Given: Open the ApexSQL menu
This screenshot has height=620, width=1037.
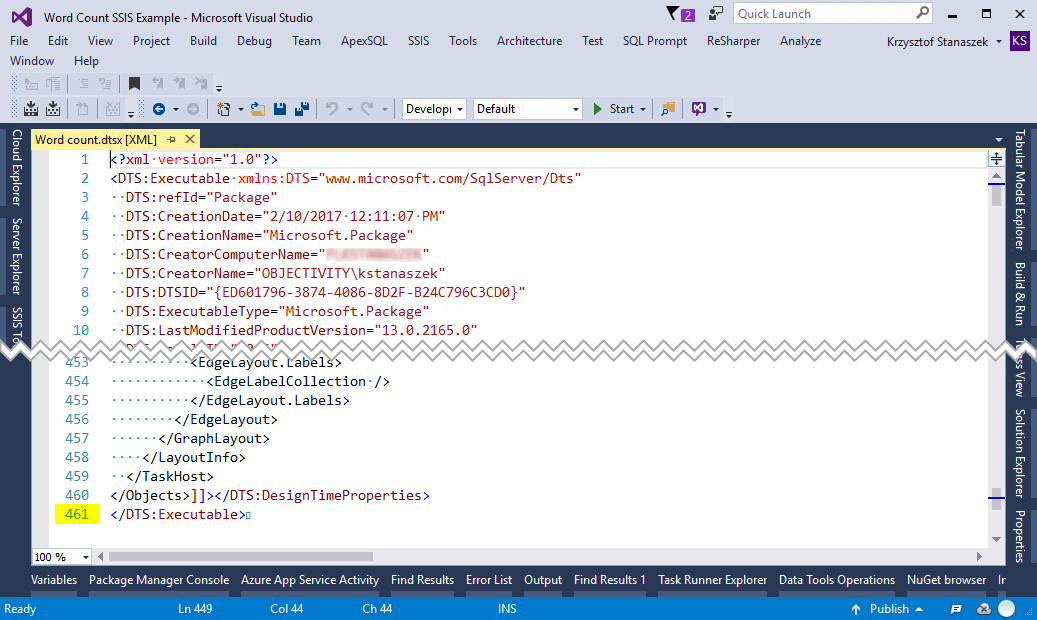Looking at the screenshot, I should [364, 41].
